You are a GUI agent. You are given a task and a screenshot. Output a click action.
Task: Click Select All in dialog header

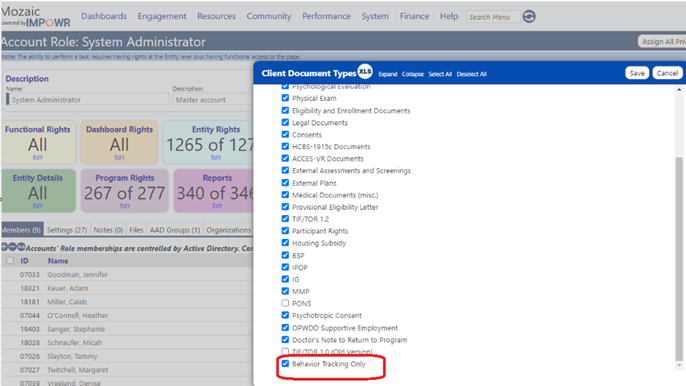(440, 74)
